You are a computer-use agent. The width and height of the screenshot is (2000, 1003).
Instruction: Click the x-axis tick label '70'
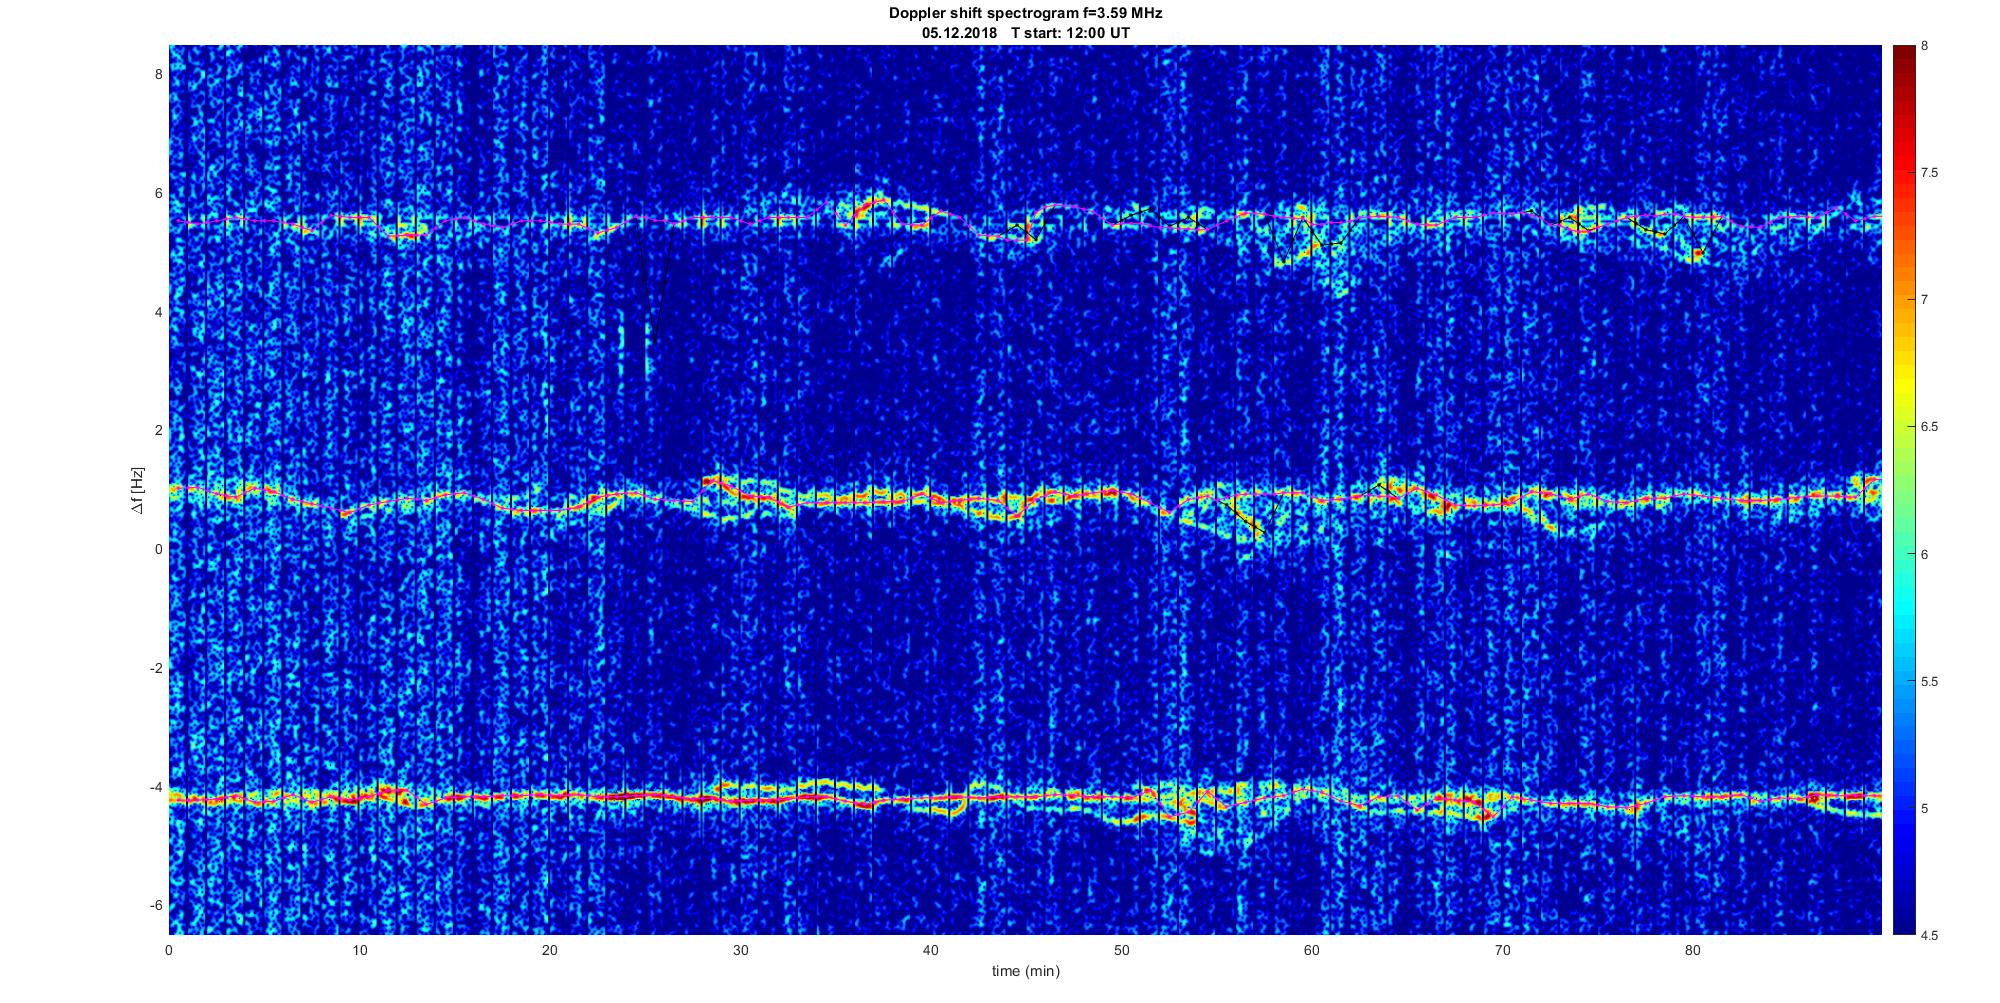click(1502, 949)
